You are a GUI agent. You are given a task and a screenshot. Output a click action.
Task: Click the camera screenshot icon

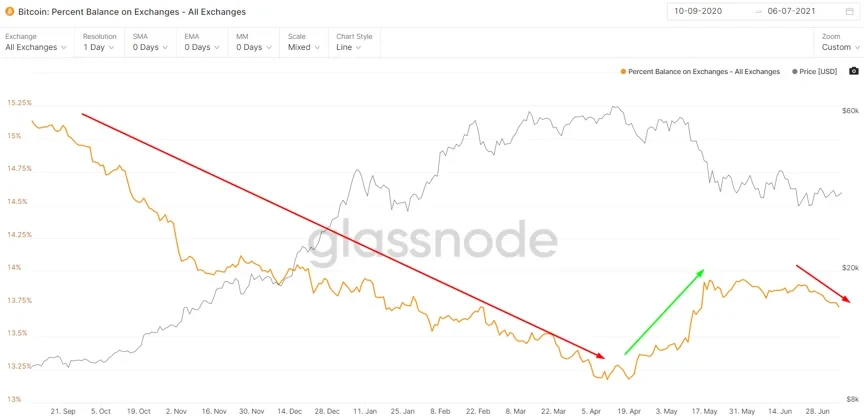(853, 71)
